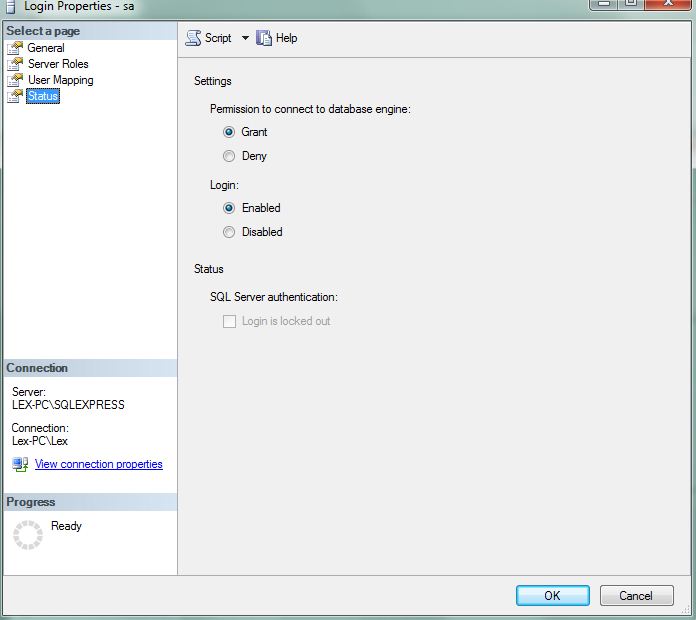
Task: Click the Progress section header
Action: 90,502
